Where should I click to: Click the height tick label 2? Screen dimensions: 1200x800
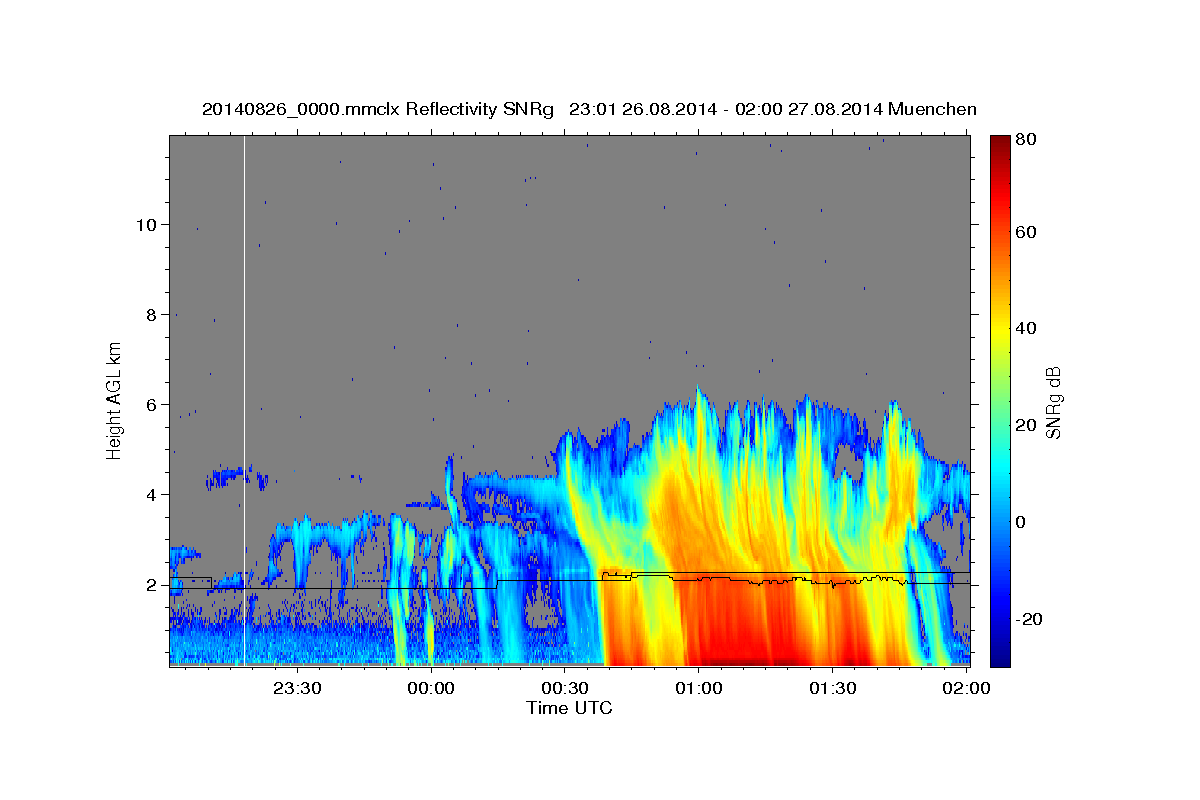coord(151,585)
